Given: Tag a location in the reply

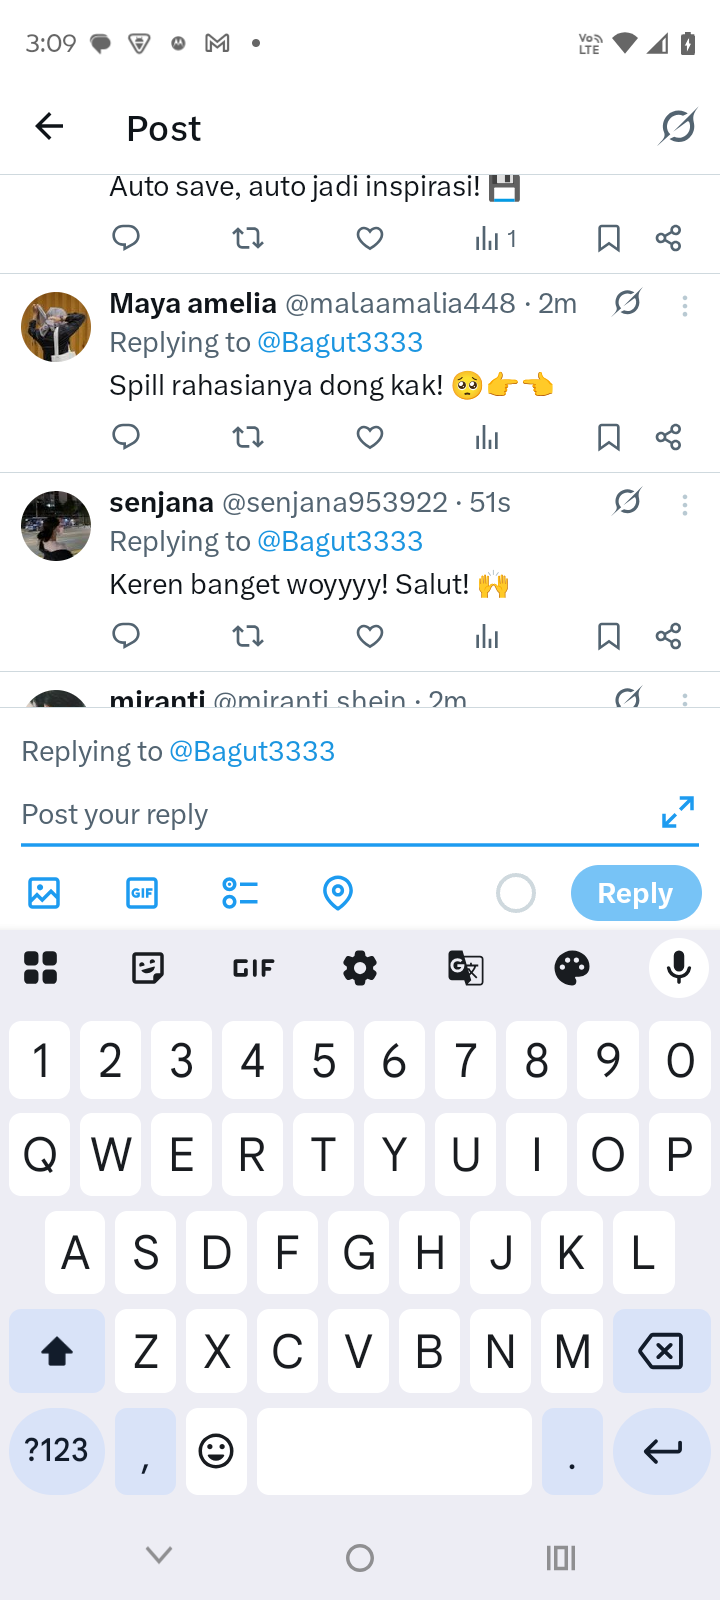Looking at the screenshot, I should [338, 893].
